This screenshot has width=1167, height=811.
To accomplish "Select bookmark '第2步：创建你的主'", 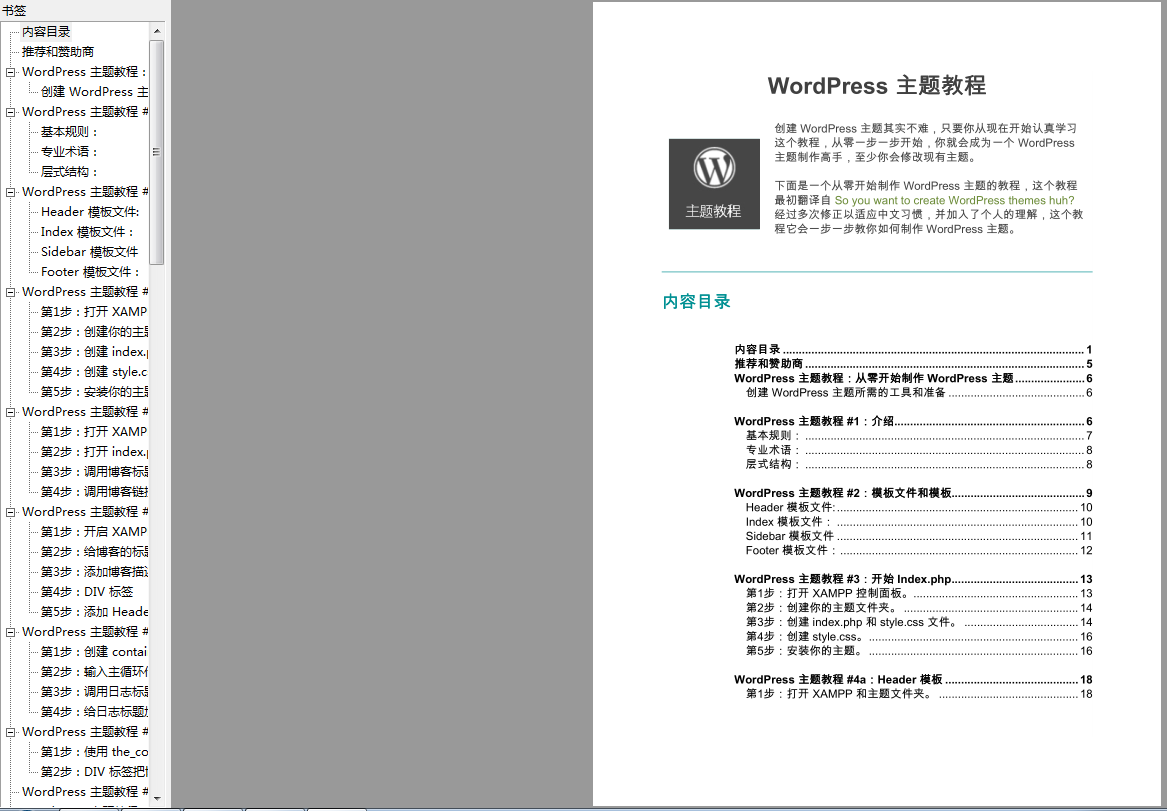I will 95,332.
